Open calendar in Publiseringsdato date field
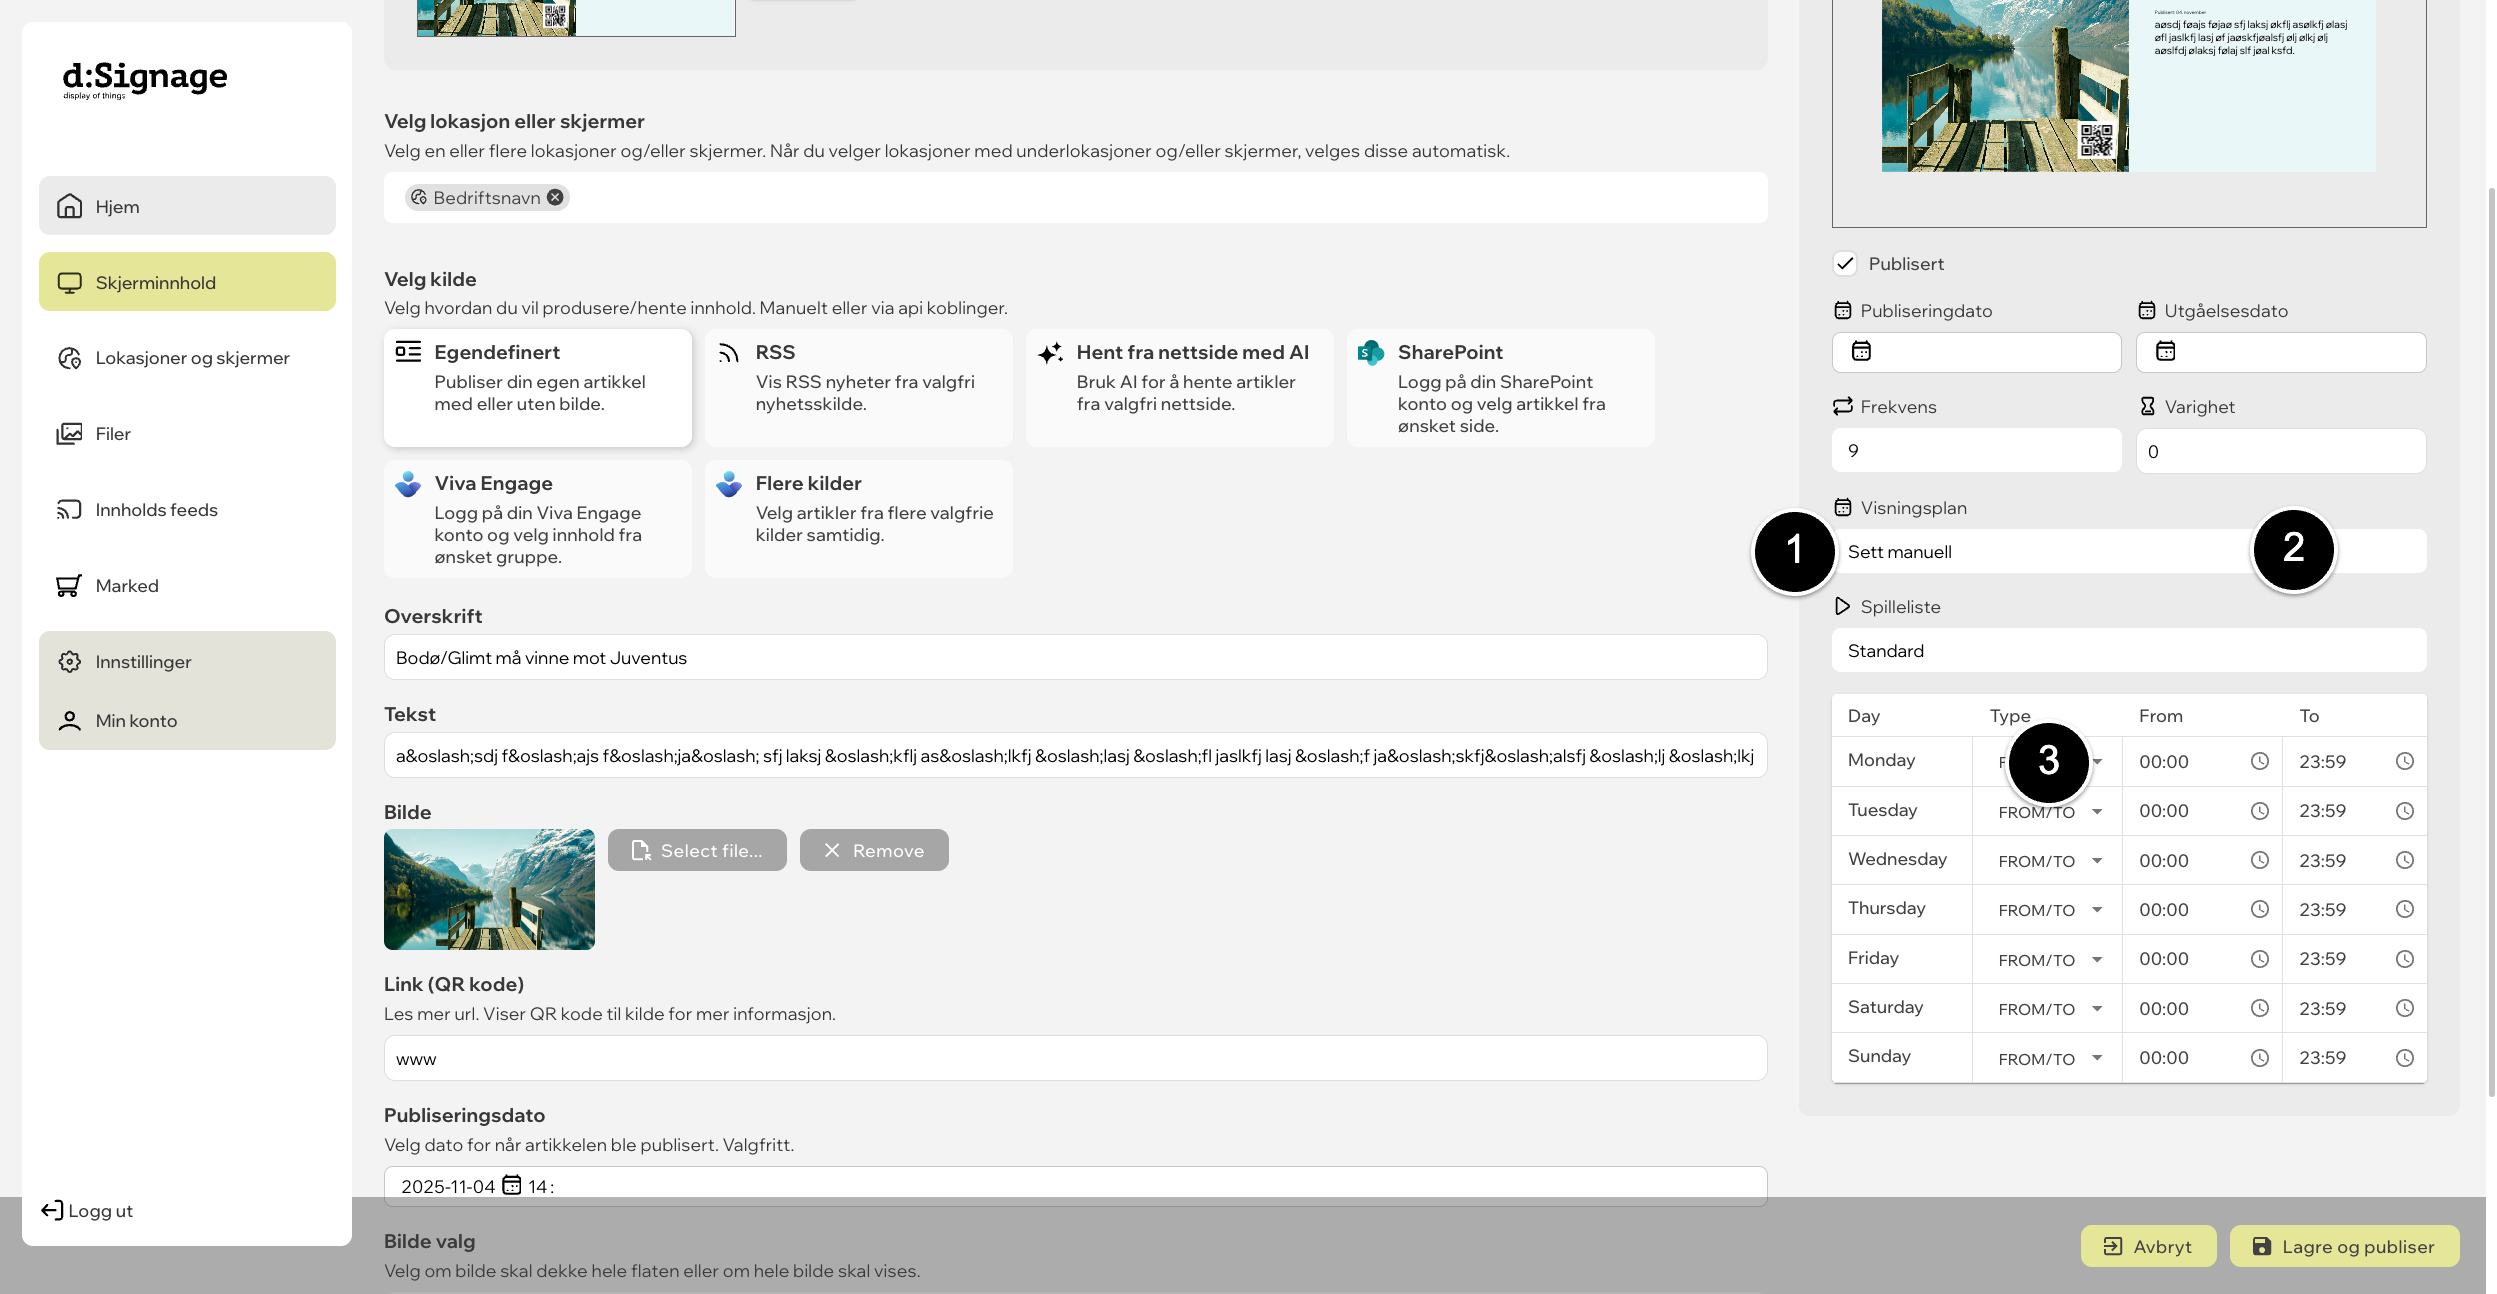The image size is (2497, 1294). point(511,1185)
